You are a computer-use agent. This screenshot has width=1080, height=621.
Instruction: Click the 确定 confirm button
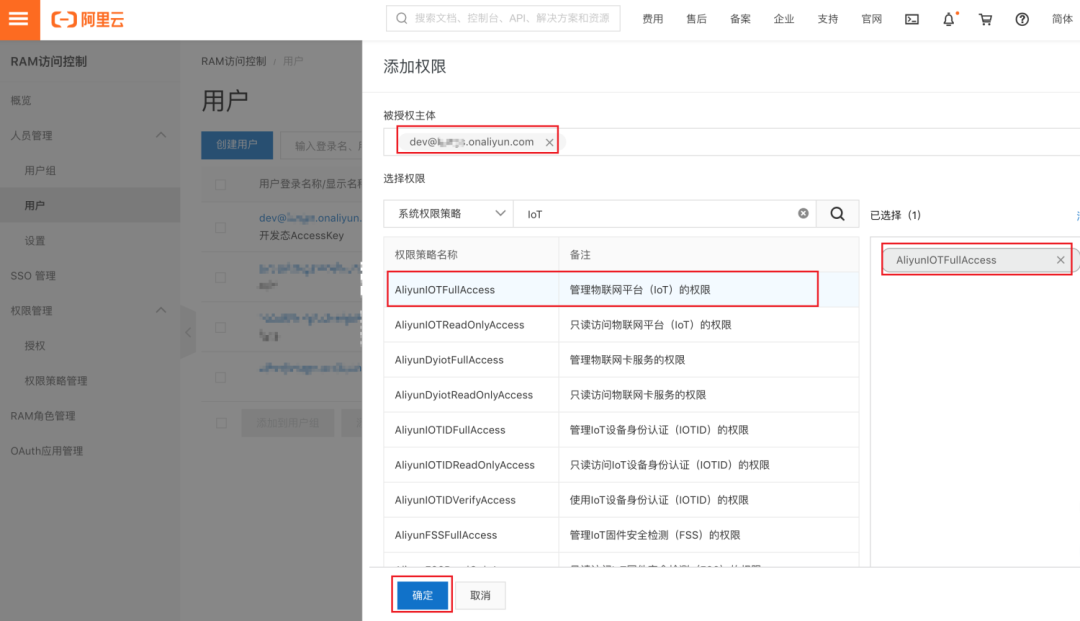(x=422, y=595)
